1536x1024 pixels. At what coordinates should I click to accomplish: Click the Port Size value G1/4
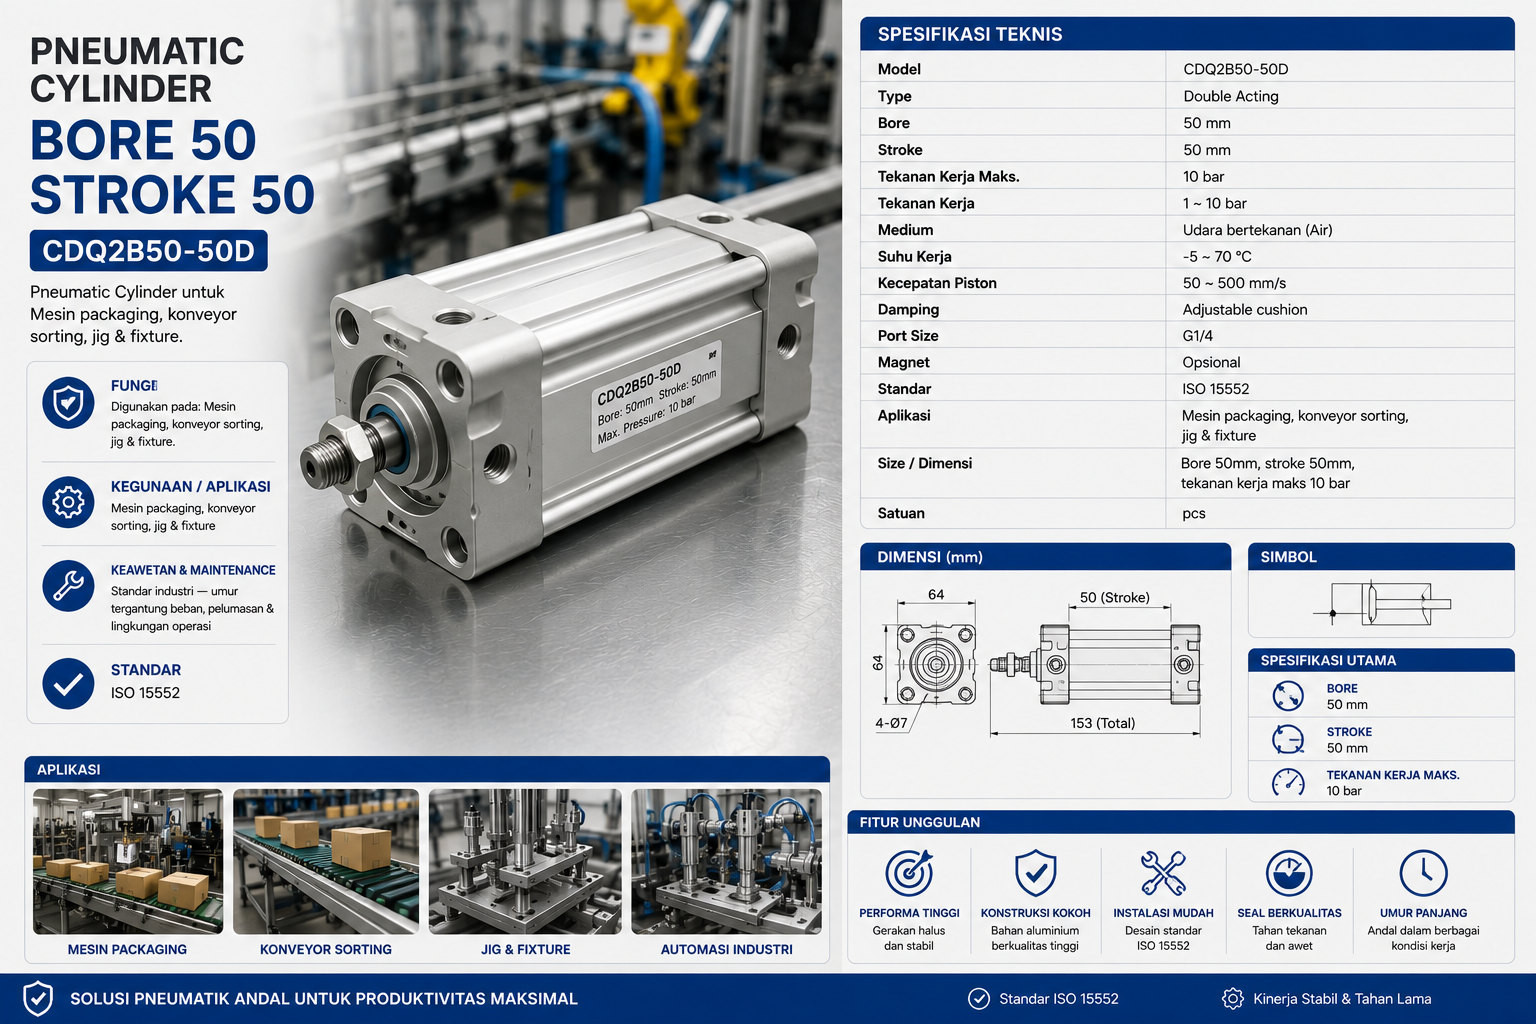[x=1198, y=336]
